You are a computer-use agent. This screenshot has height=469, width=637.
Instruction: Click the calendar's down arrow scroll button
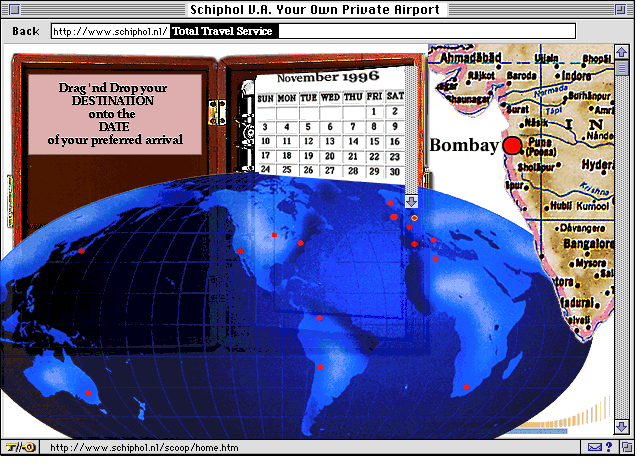click(411, 201)
